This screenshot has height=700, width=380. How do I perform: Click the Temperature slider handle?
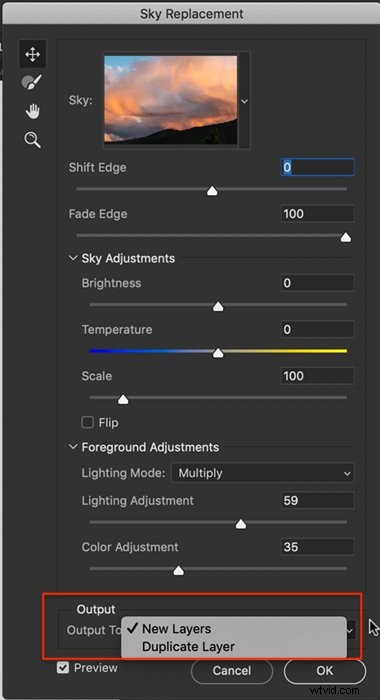218,353
